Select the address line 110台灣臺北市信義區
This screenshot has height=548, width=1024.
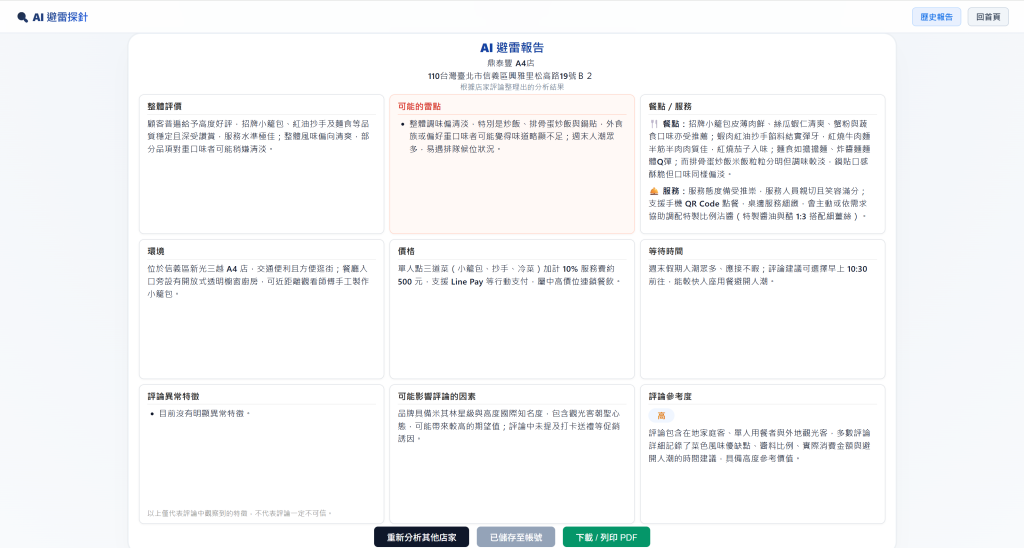[x=510, y=76]
